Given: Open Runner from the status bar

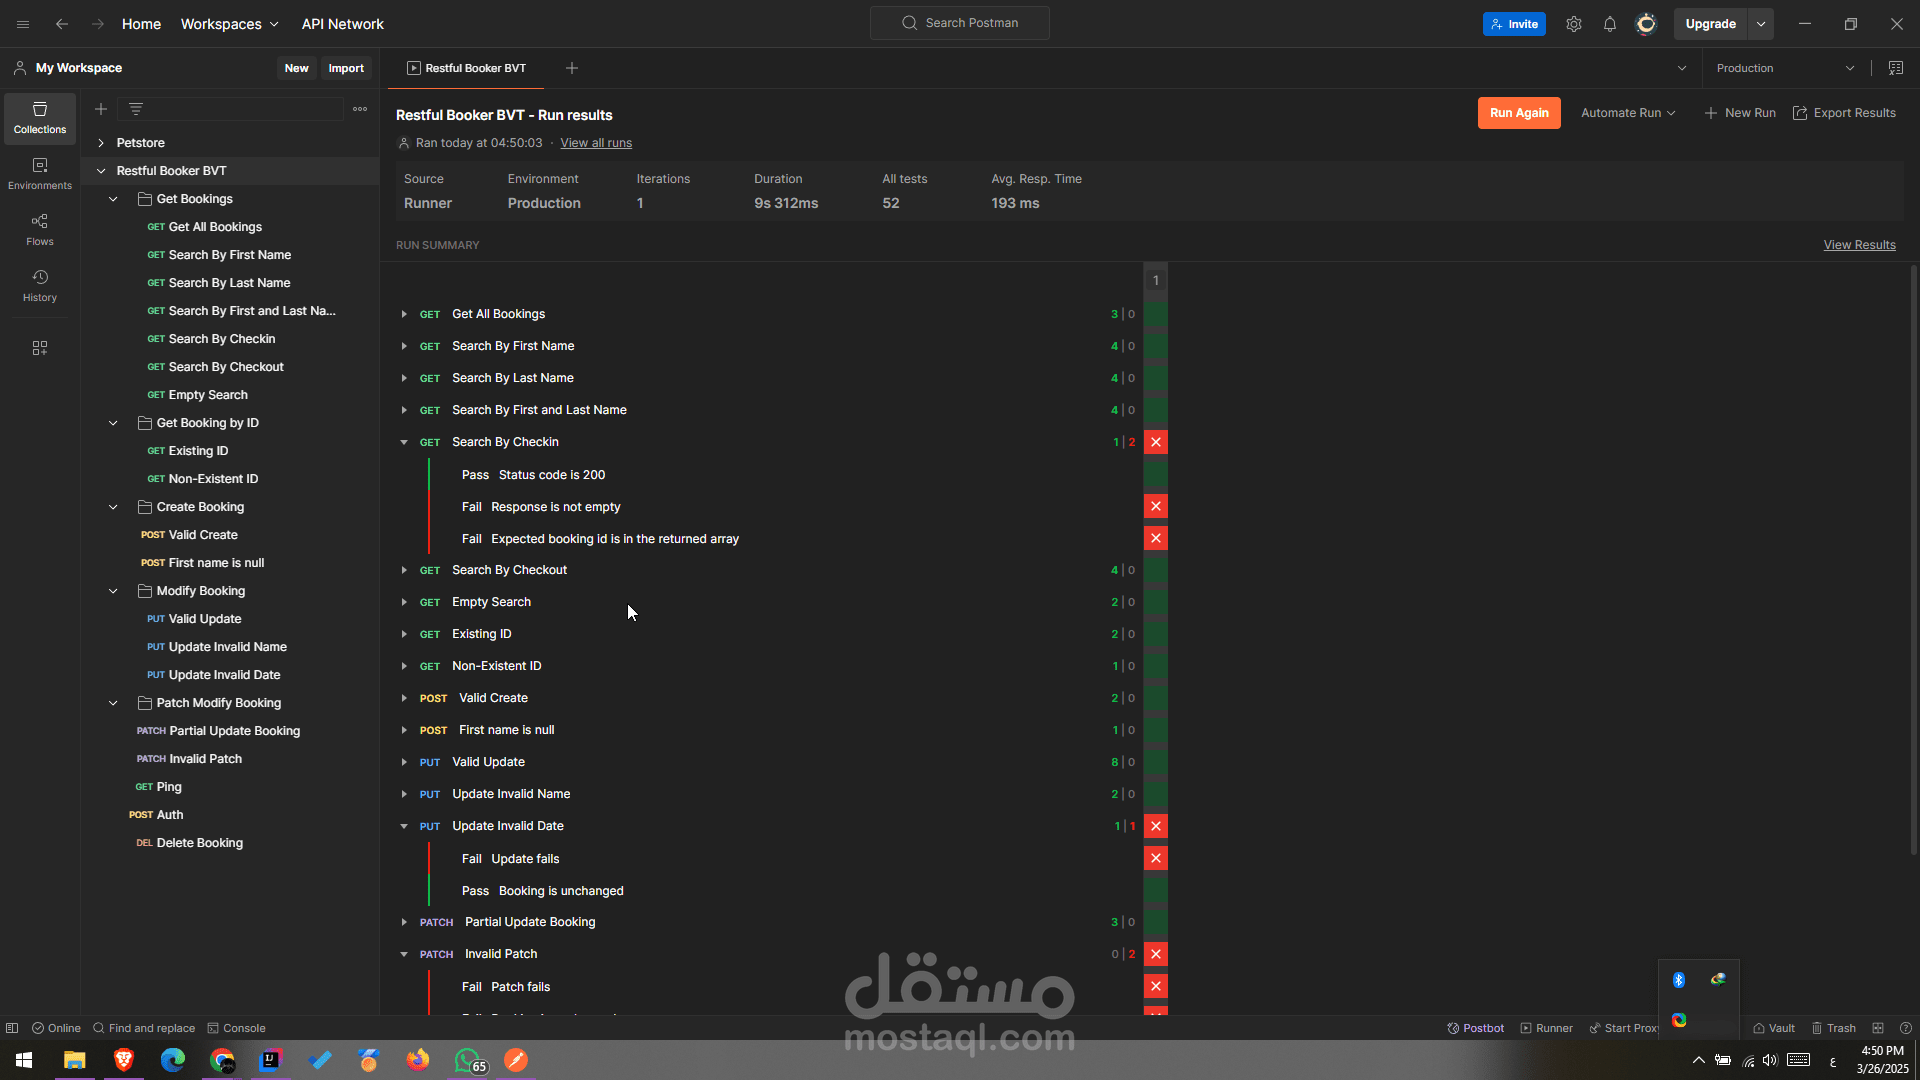Looking at the screenshot, I should pos(1547,1028).
